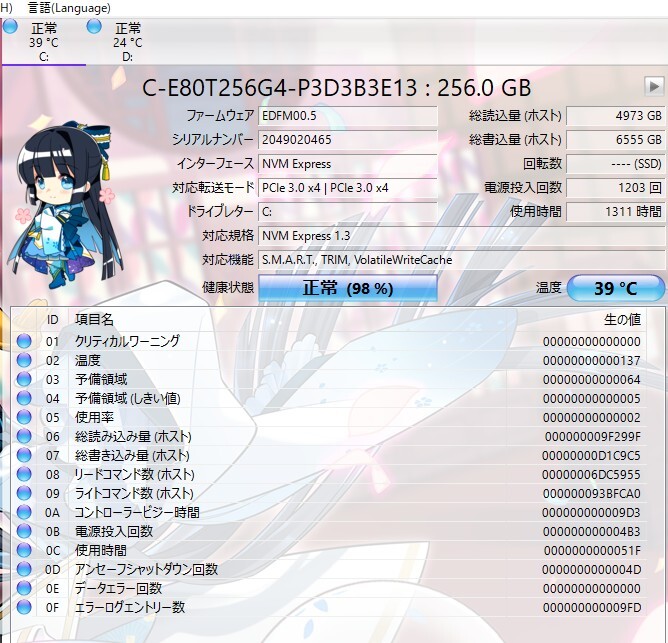Click status orb for 01 クリティカルワーニング
The width and height of the screenshot is (668, 643).
click(24, 341)
